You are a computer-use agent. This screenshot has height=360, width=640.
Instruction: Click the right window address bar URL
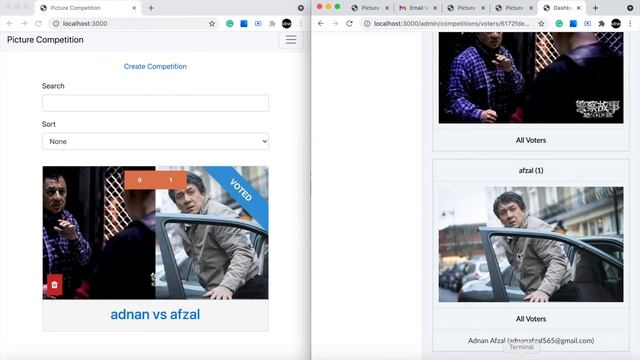[x=451, y=24]
